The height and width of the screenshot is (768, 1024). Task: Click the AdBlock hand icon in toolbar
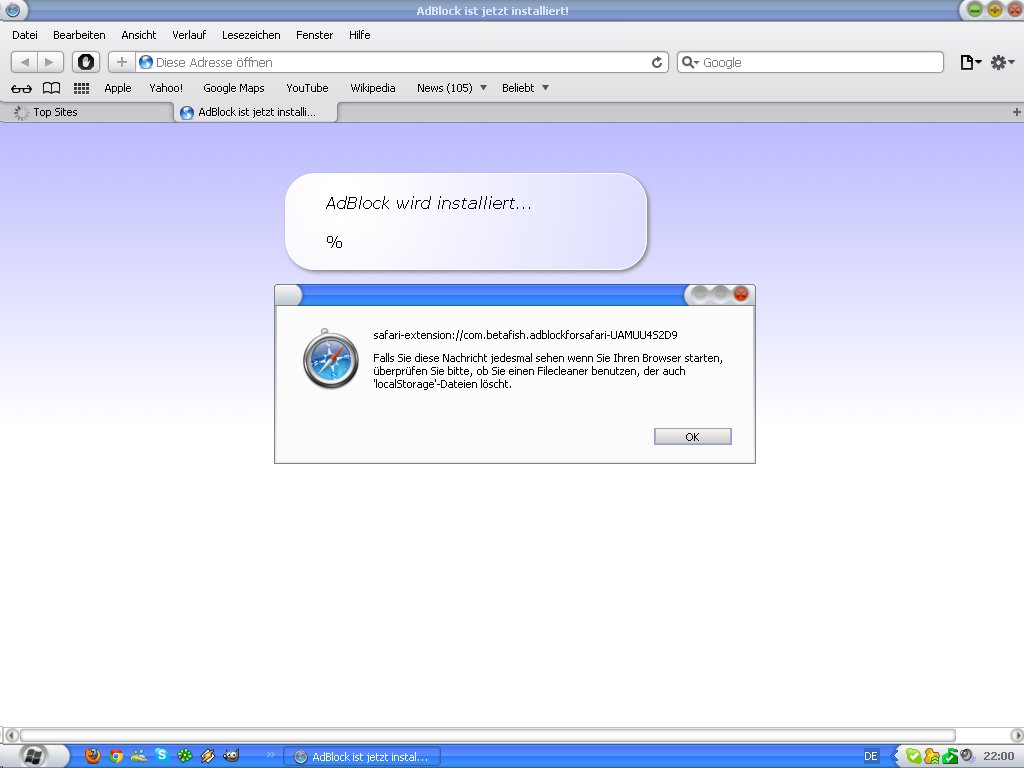pyautogui.click(x=86, y=62)
